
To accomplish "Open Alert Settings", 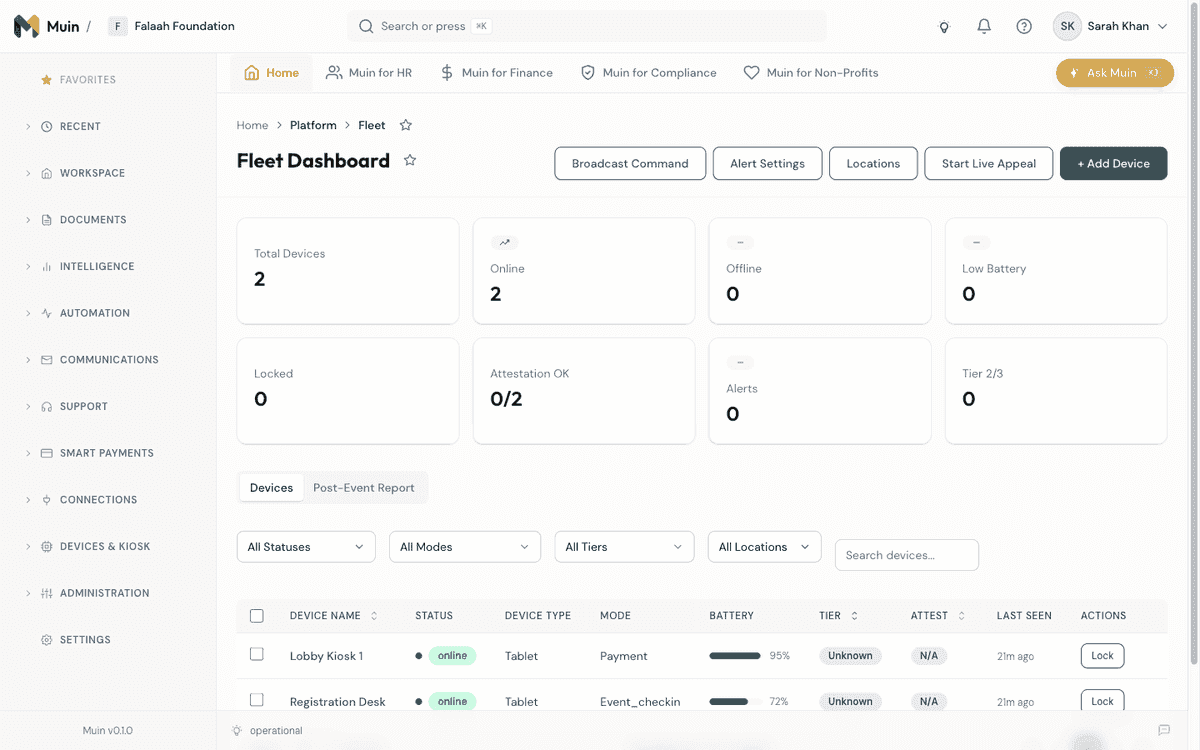I will click(x=767, y=164).
